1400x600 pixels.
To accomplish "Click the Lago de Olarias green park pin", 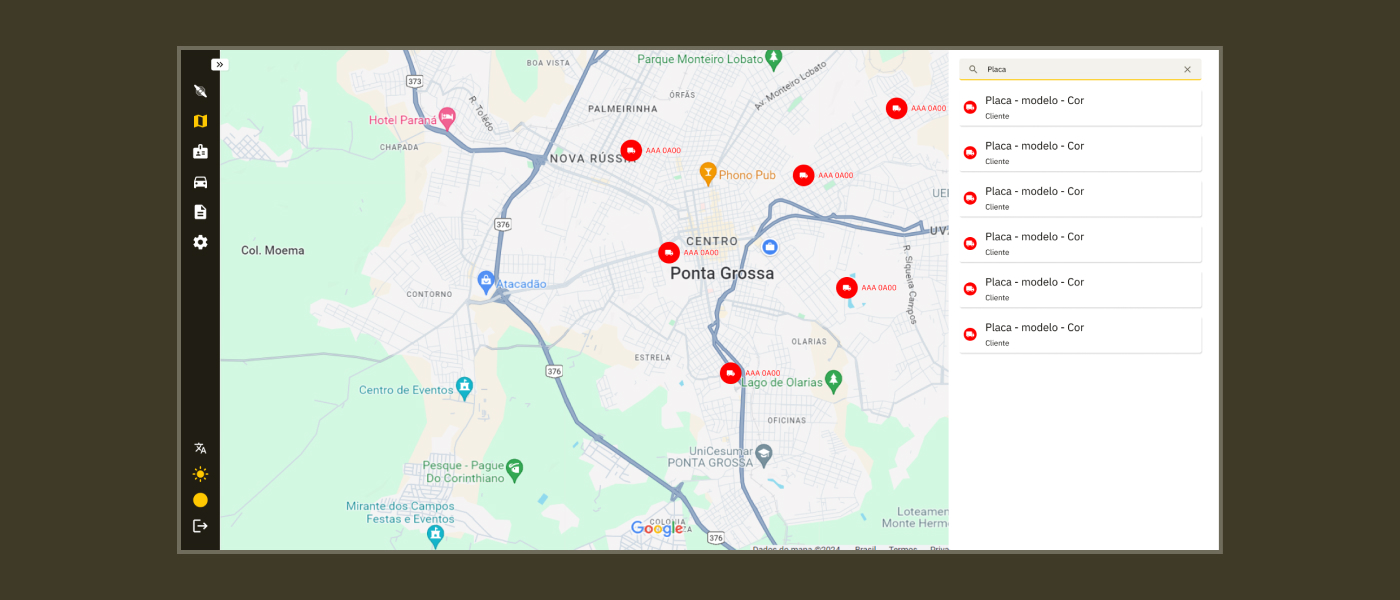I will [834, 380].
